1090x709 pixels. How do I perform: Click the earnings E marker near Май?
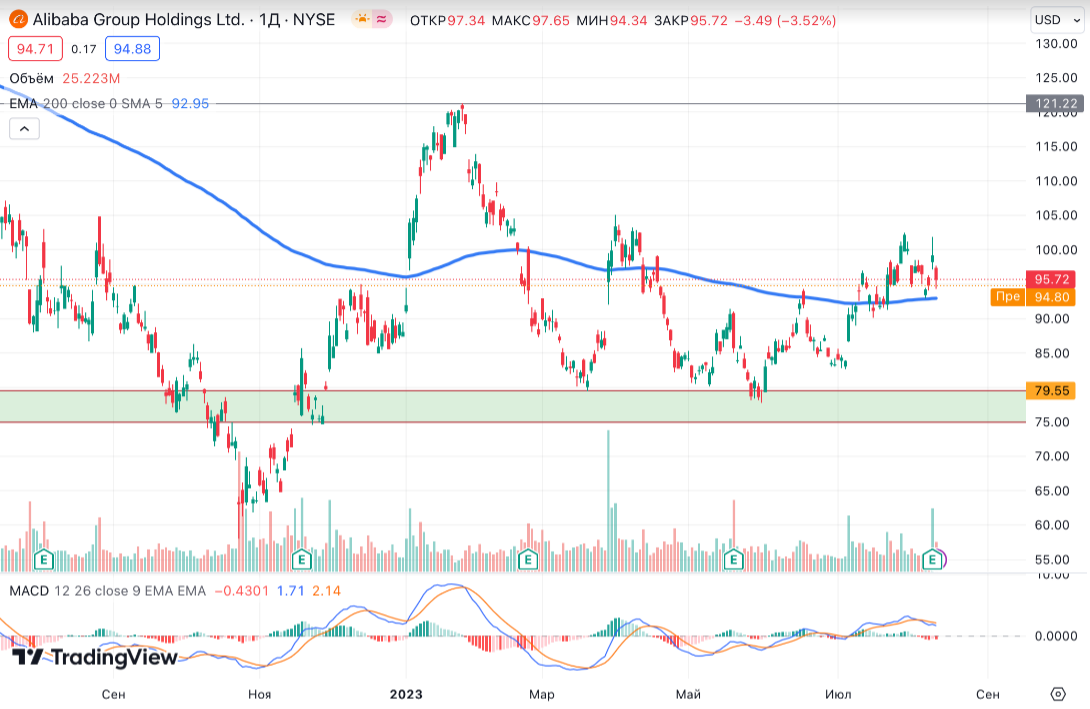(x=733, y=558)
